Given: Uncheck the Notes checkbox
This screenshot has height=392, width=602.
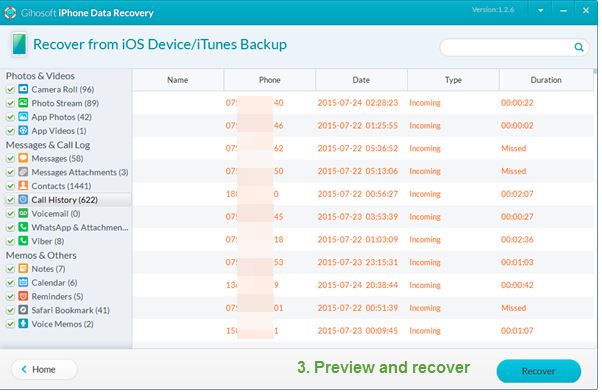Looking at the screenshot, I should pos(10,269).
